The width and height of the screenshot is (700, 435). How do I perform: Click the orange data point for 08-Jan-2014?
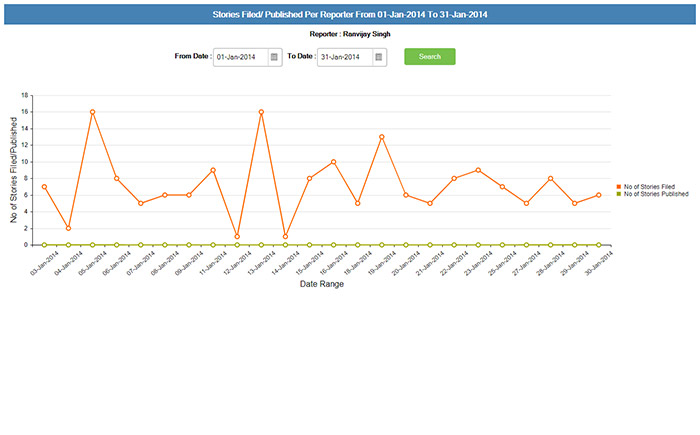tap(165, 195)
